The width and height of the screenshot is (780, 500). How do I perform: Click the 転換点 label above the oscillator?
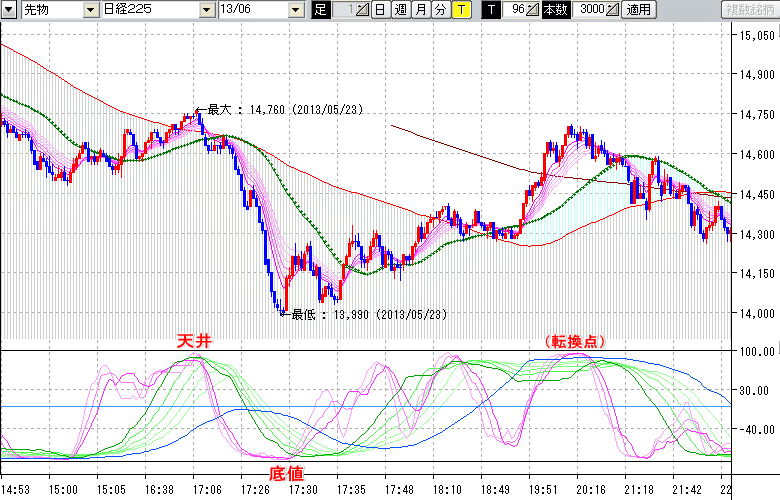click(x=576, y=341)
